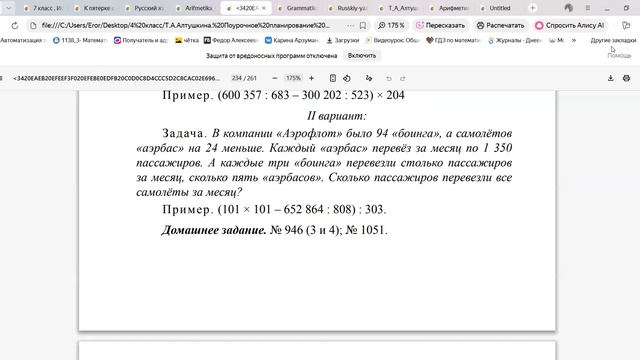This screenshot has height=360, width=640.
Task: Open the ГДЗ по математи bookmark
Action: click(x=454, y=40)
